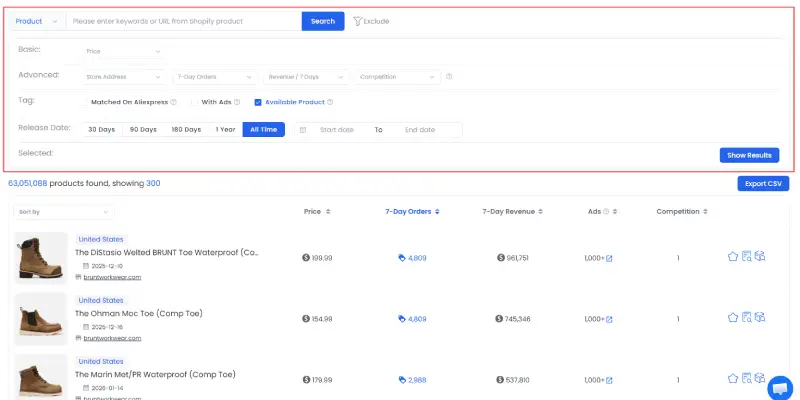Click the End date field

[420, 130]
